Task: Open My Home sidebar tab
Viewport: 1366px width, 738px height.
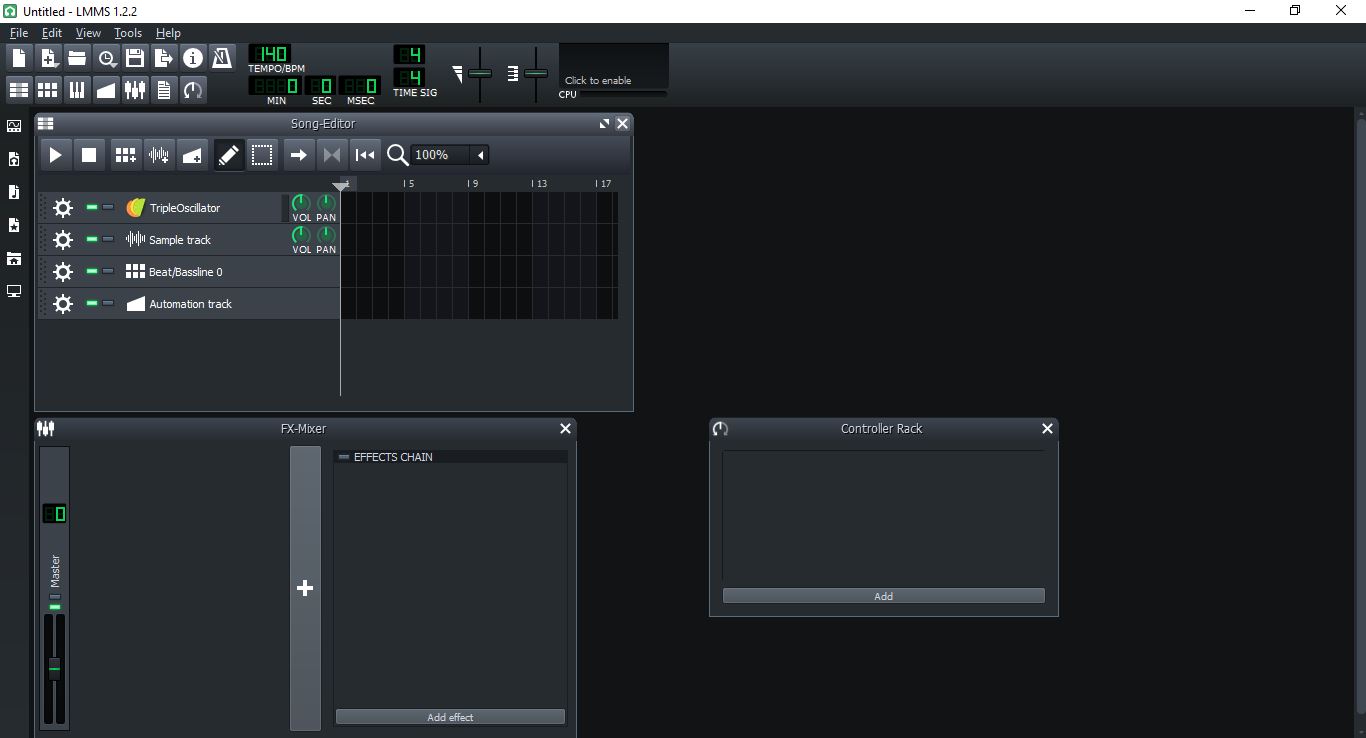Action: coord(14,258)
